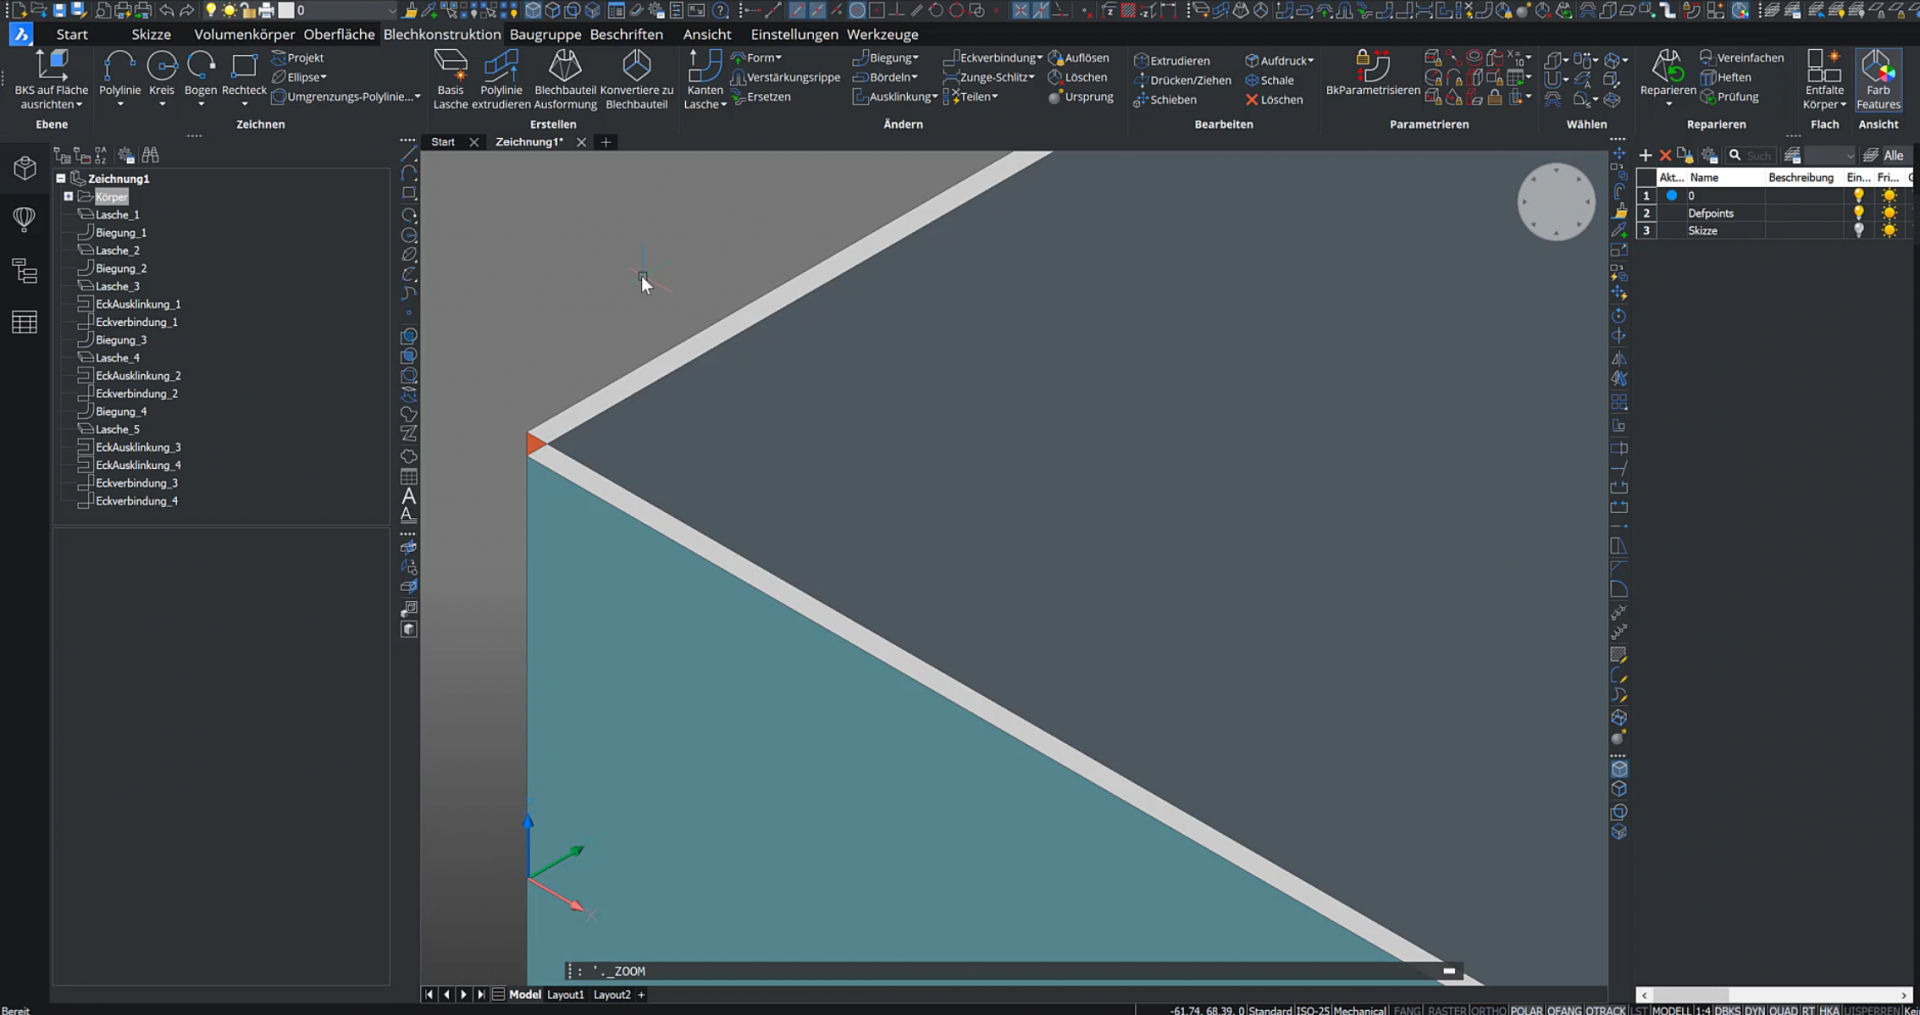Click the text tool A in vertical toolbar
1920x1015 pixels.
[408, 496]
